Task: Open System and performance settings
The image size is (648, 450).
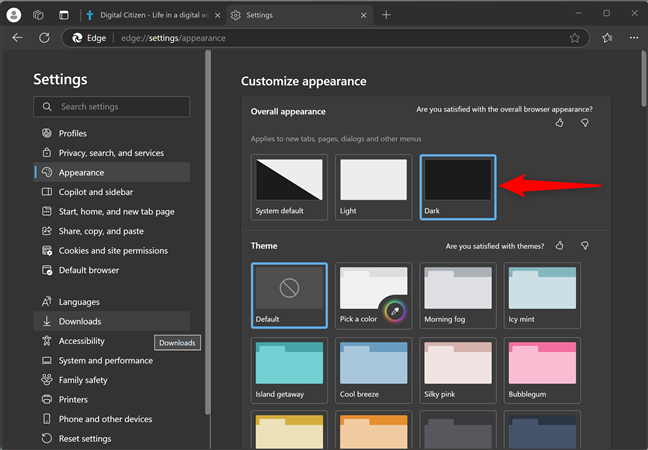Action: pos(112,360)
